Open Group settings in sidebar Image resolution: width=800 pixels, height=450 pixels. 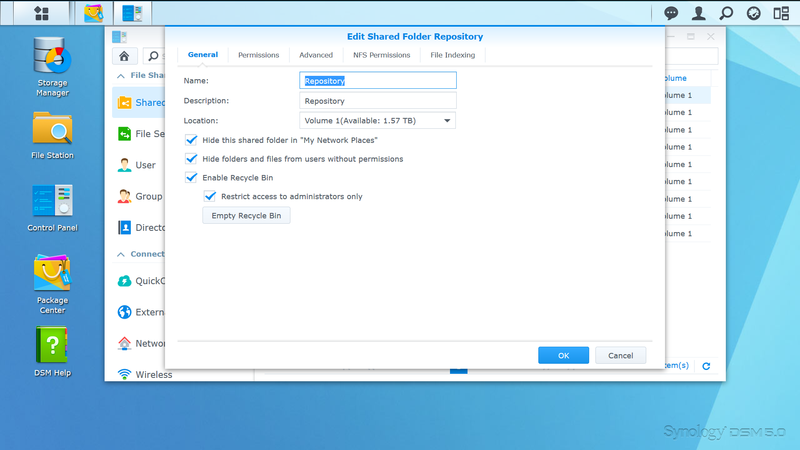click(140, 196)
